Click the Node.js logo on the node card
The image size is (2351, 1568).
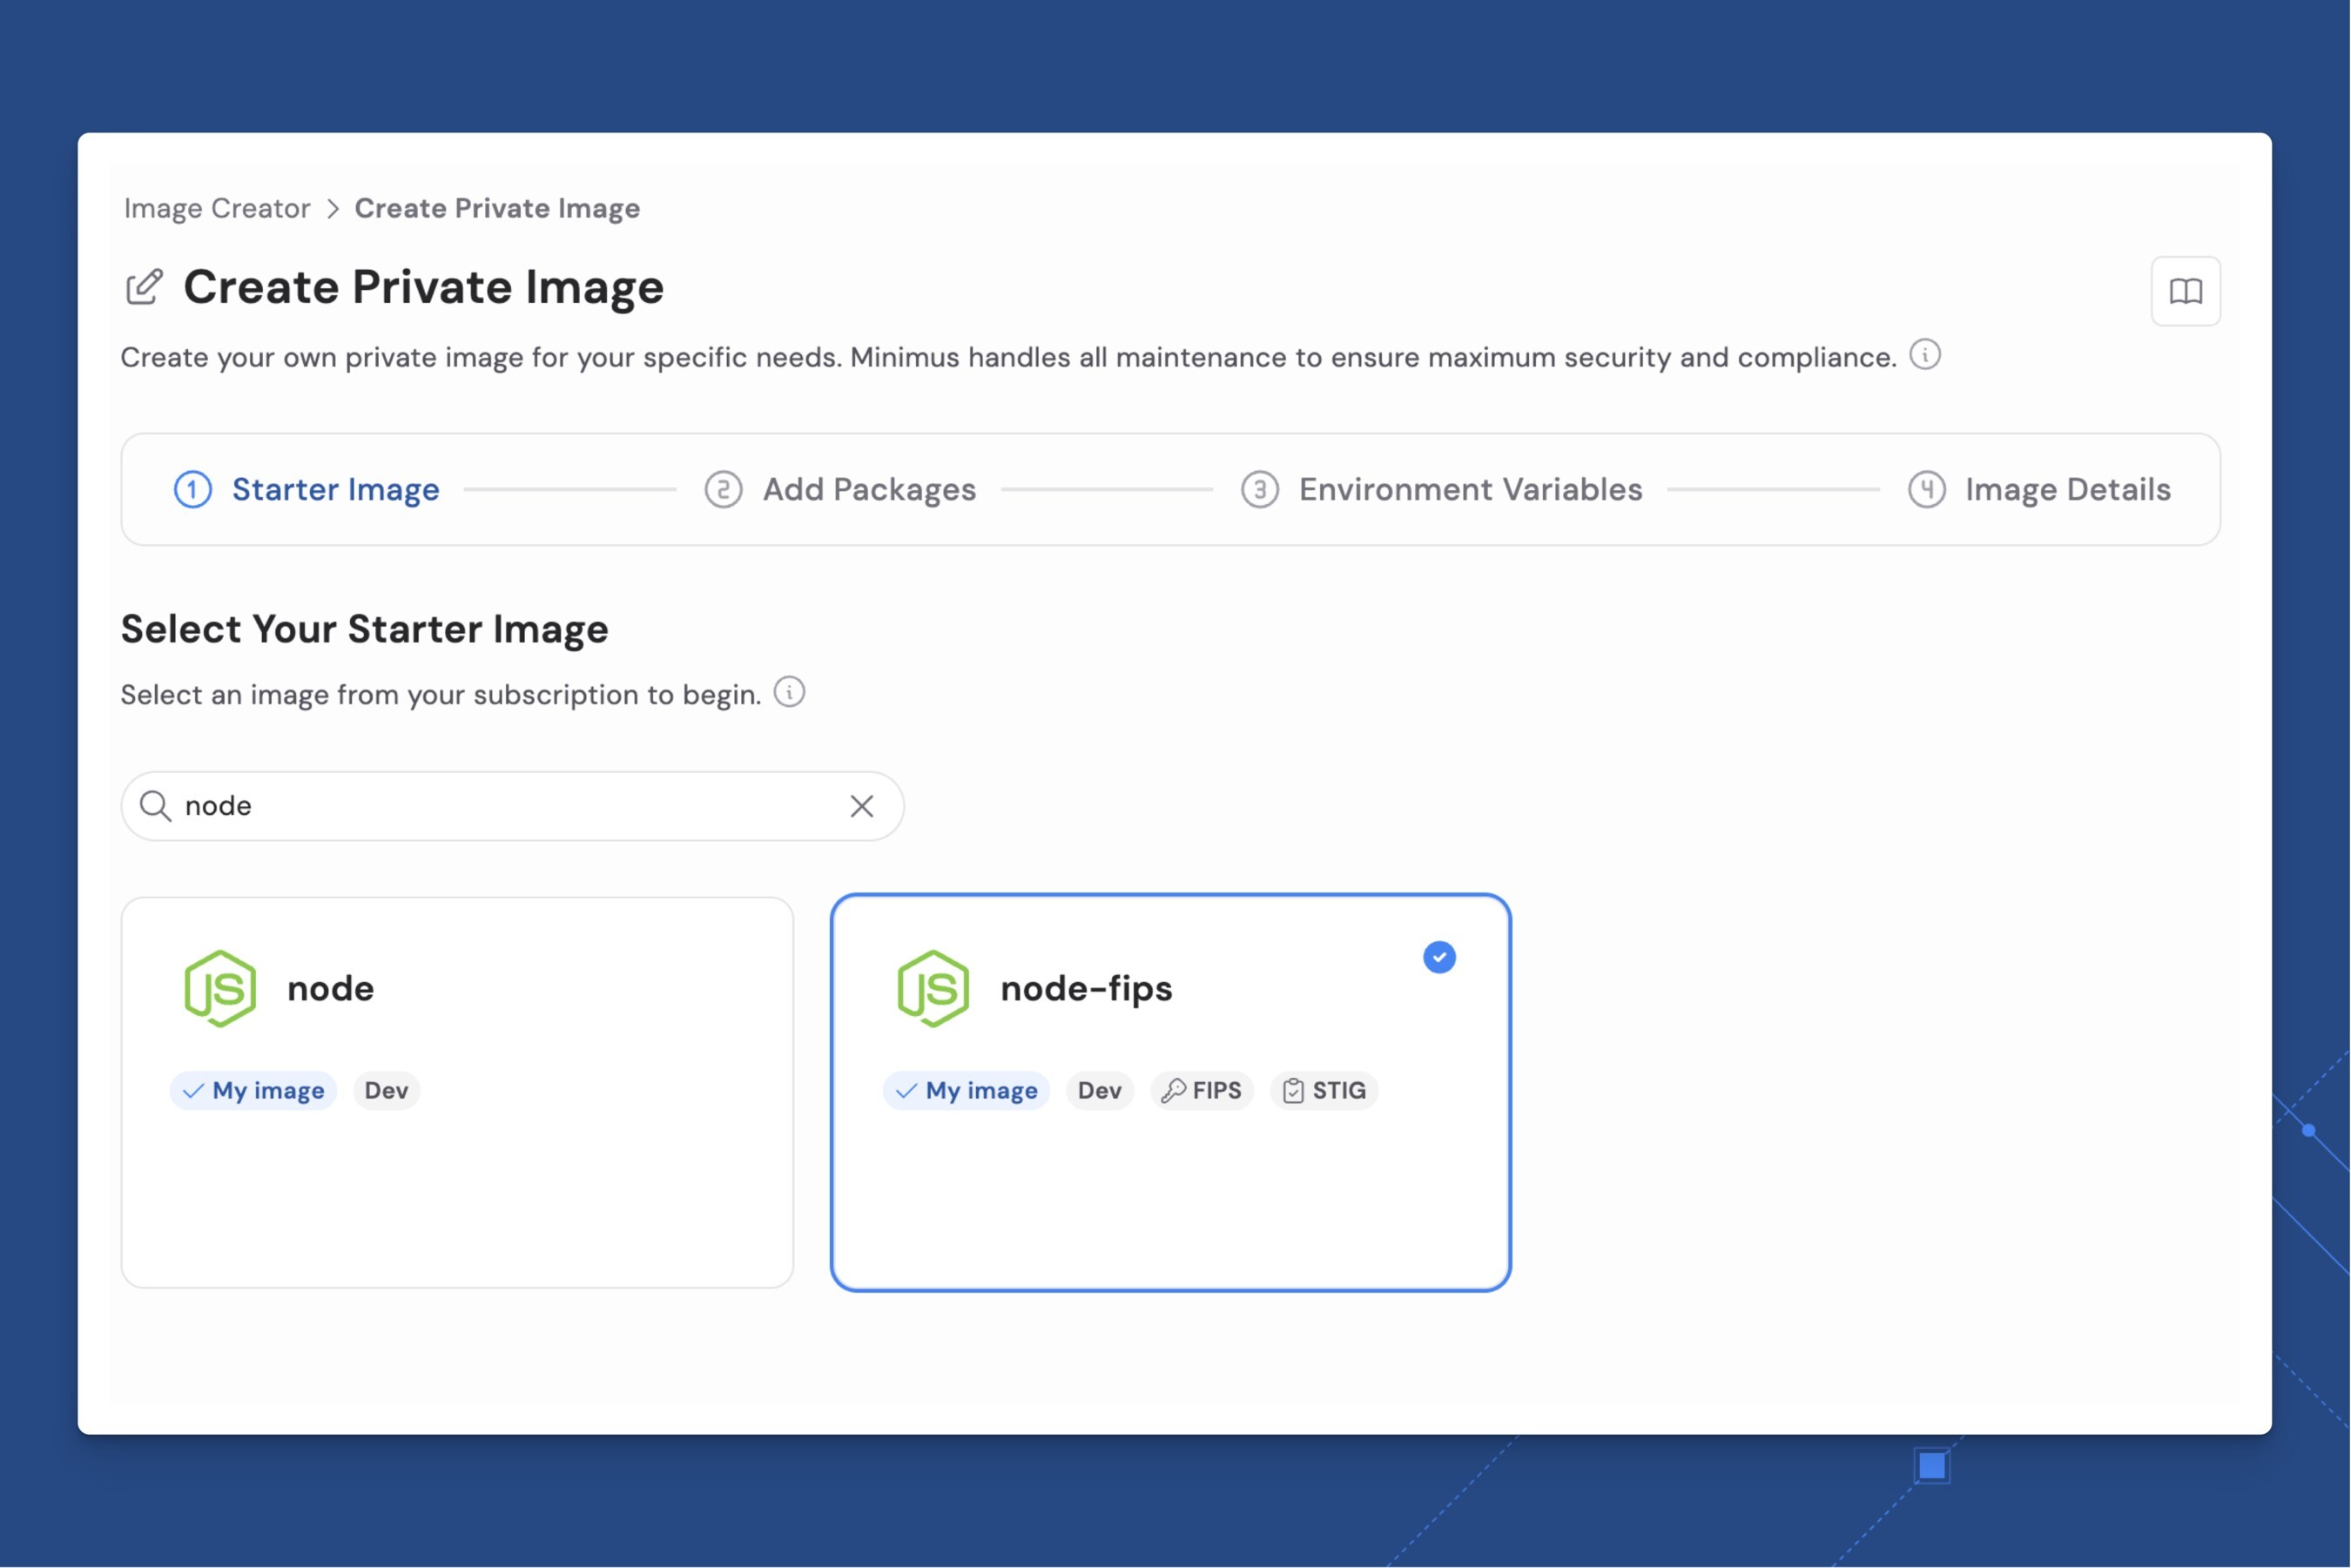[x=221, y=988]
